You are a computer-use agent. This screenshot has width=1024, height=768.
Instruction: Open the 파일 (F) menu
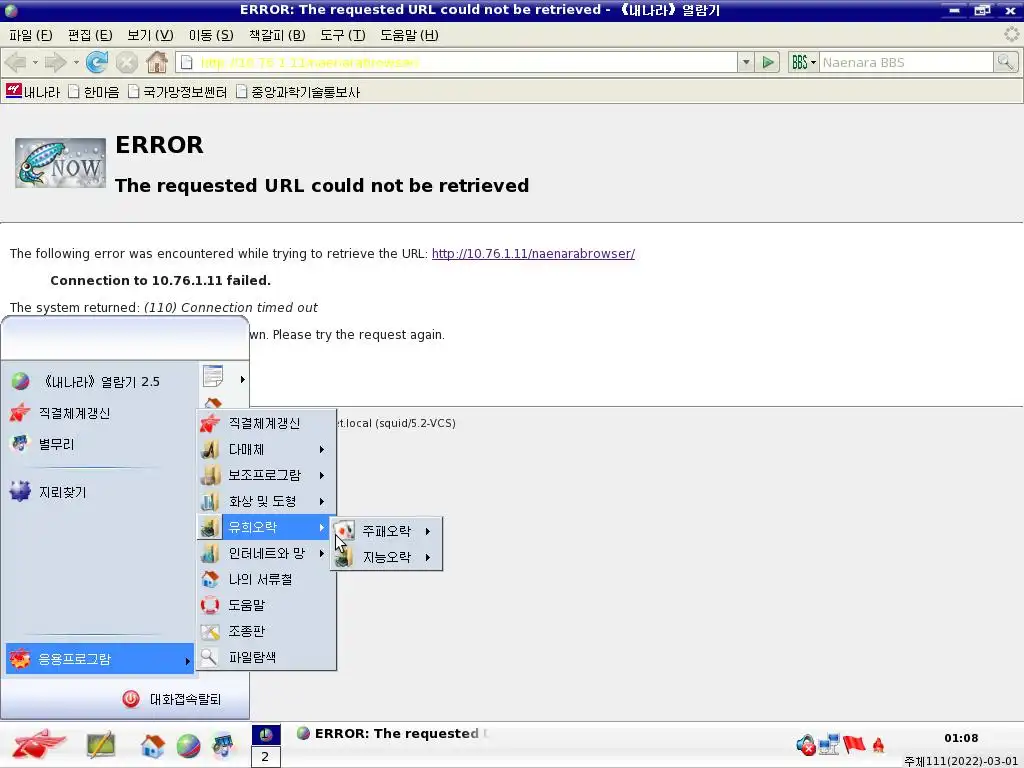click(x=31, y=35)
